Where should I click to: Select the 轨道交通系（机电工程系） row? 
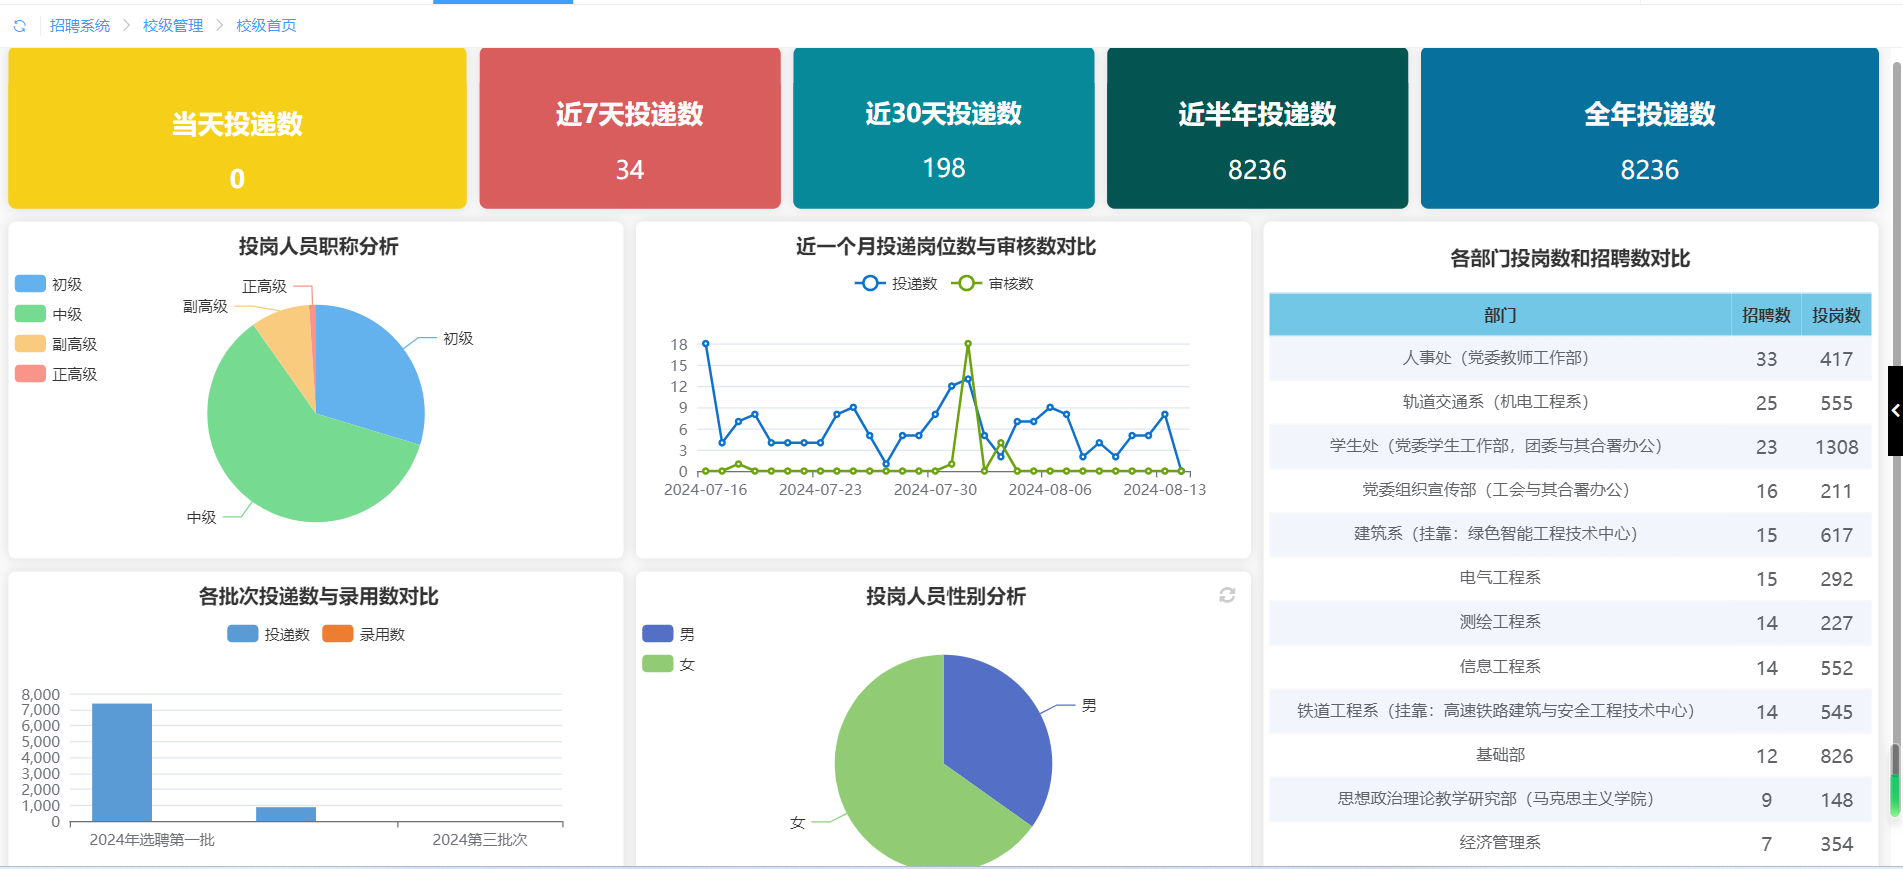1570,402
